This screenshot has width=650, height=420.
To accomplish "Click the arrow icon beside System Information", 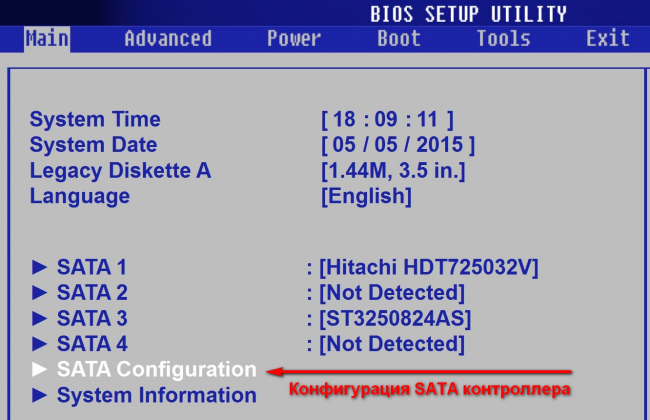I will pos(40,396).
